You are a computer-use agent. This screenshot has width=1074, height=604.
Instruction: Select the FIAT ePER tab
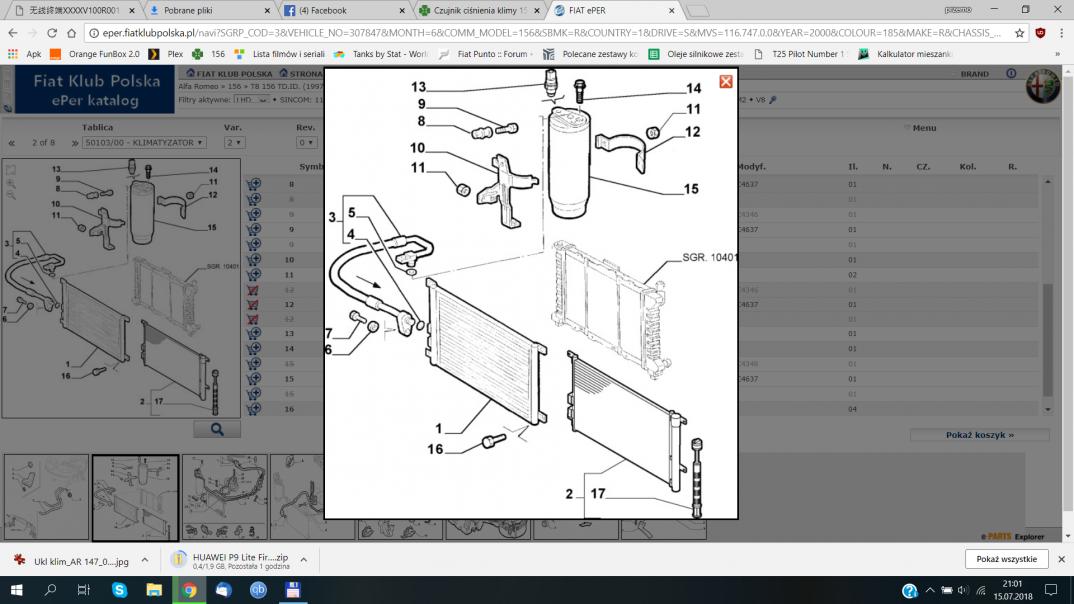pyautogui.click(x=616, y=10)
